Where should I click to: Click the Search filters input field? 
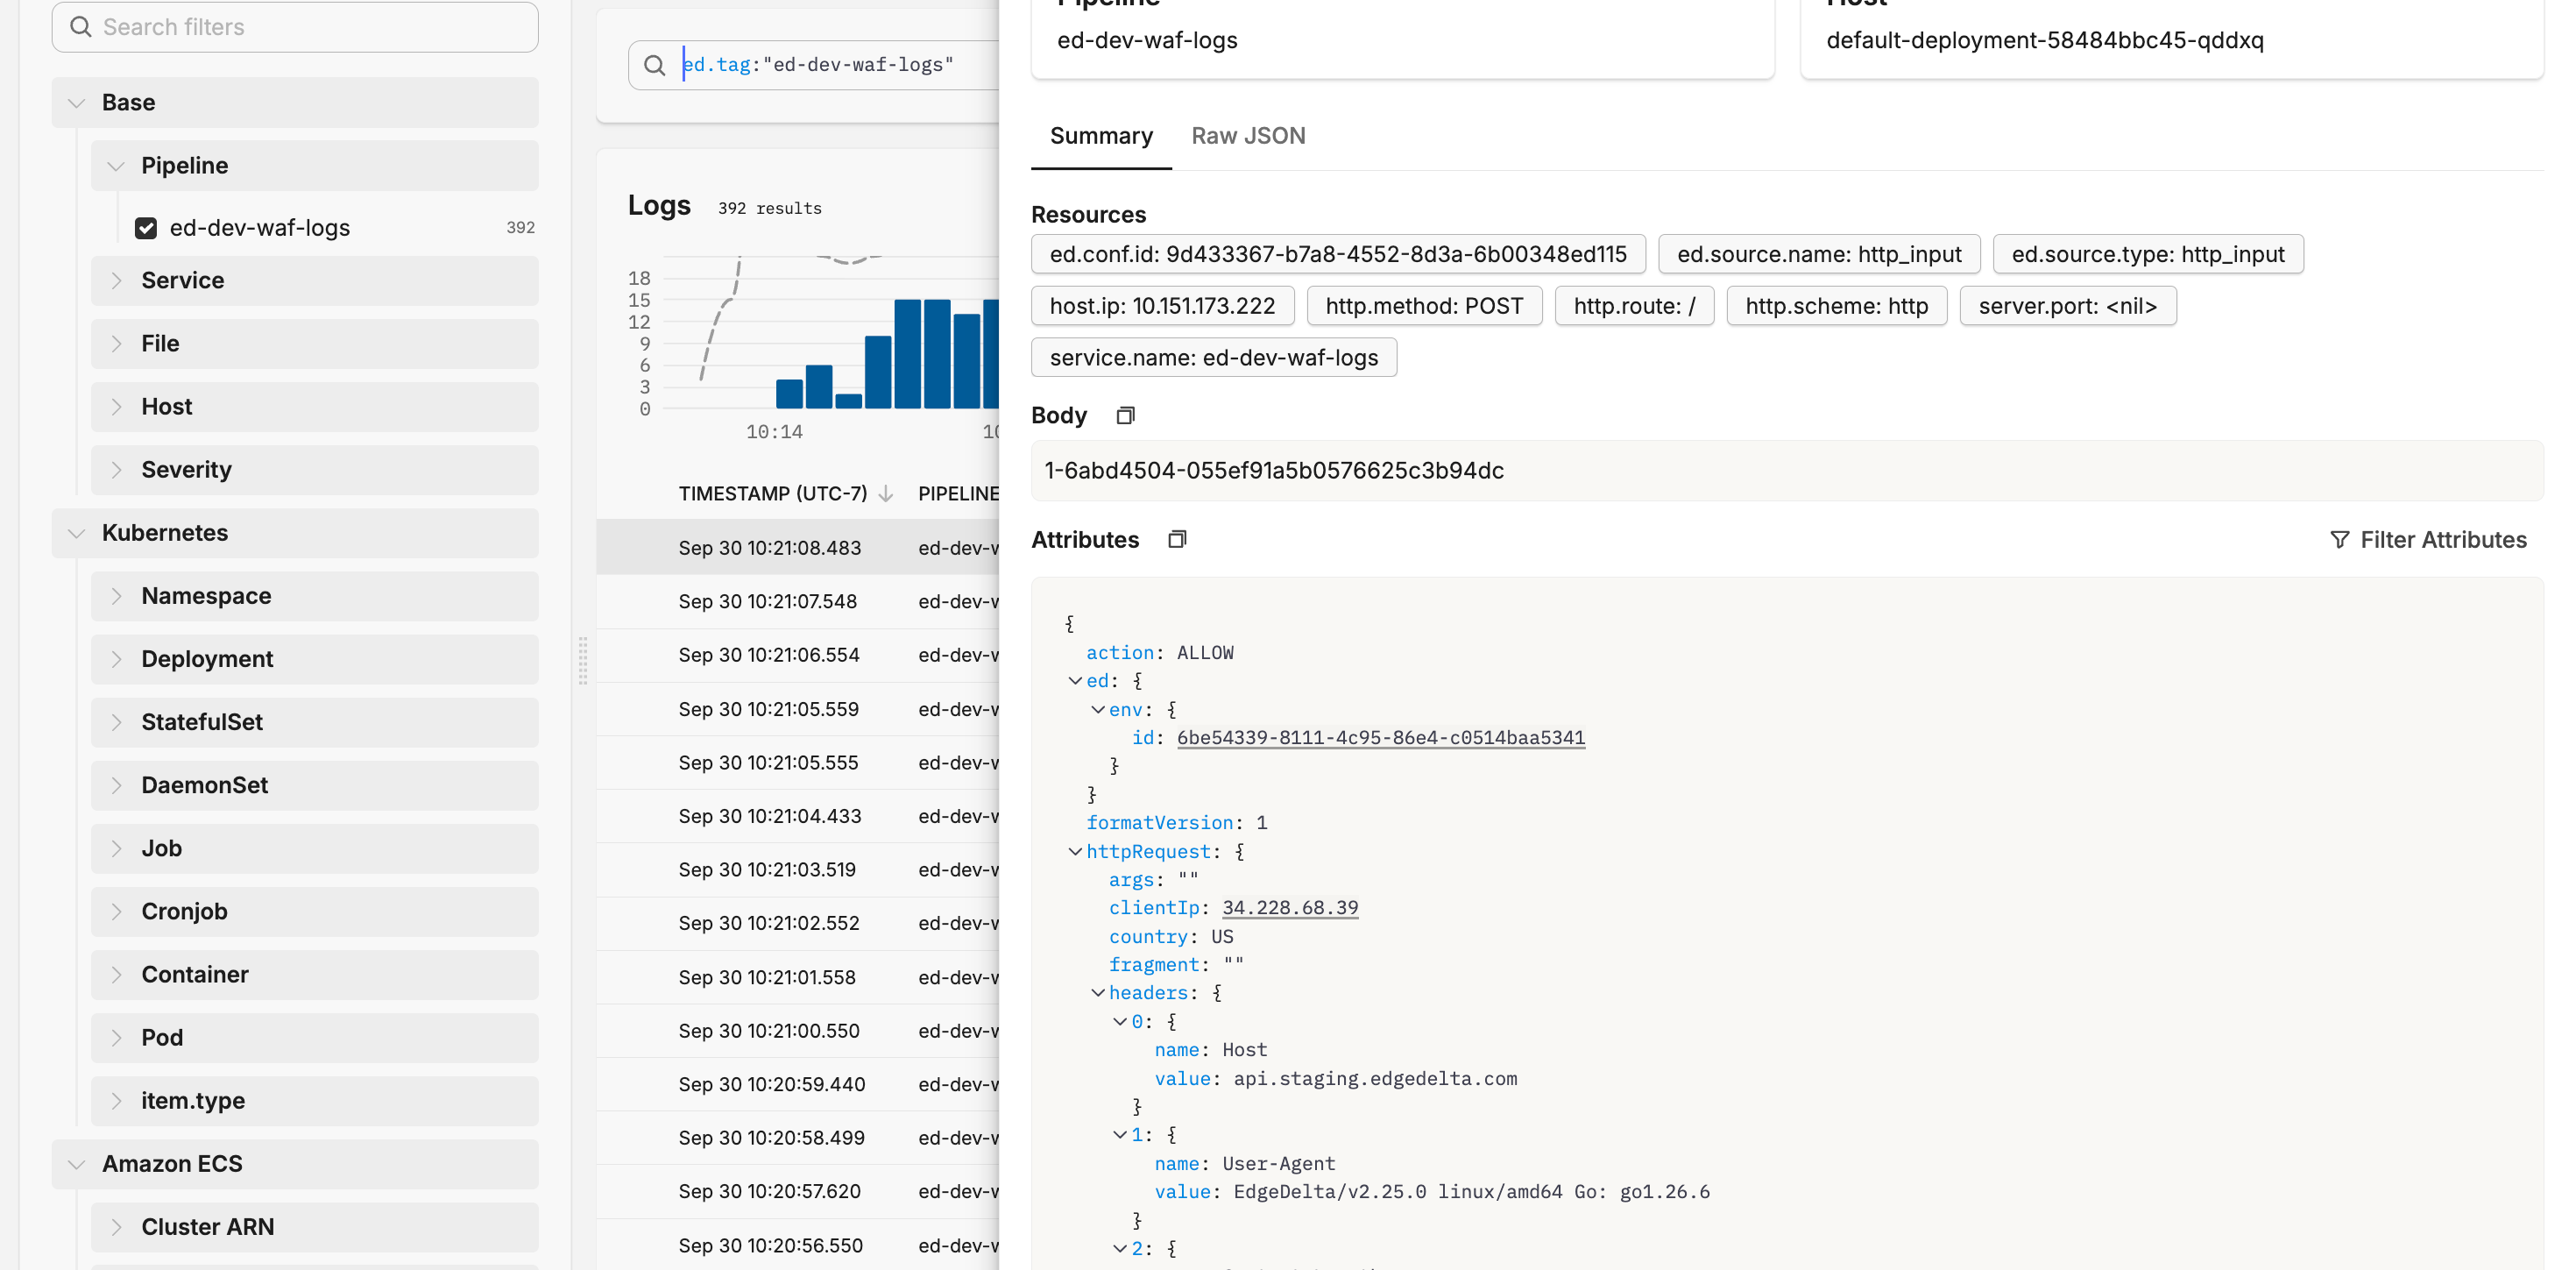coord(295,27)
